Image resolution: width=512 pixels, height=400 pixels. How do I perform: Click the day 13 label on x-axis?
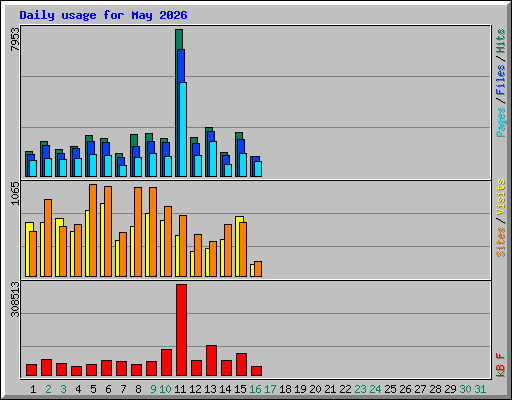[x=210, y=389]
